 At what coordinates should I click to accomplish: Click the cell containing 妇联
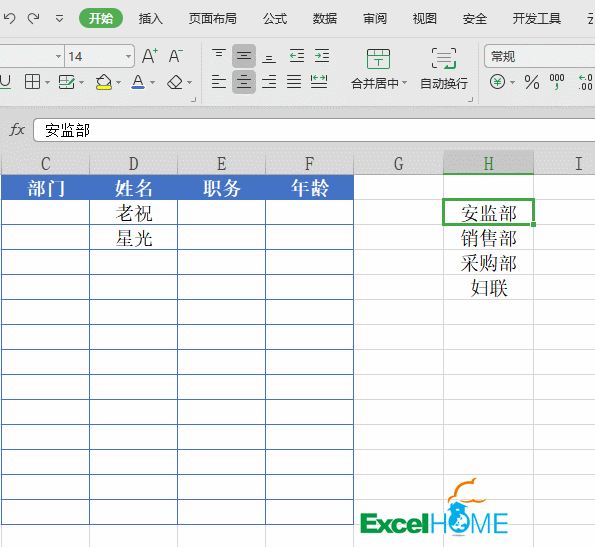(x=488, y=288)
